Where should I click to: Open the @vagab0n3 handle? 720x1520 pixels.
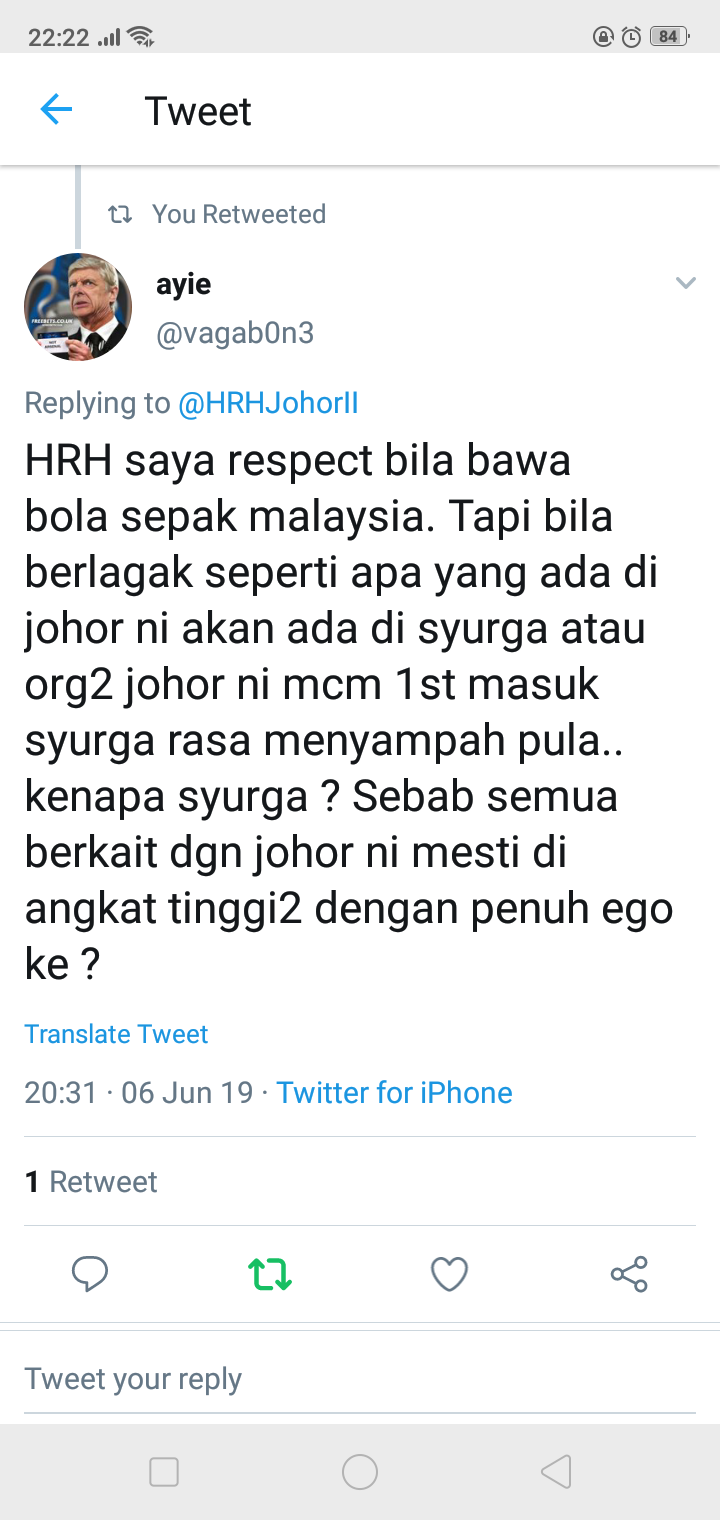point(235,333)
